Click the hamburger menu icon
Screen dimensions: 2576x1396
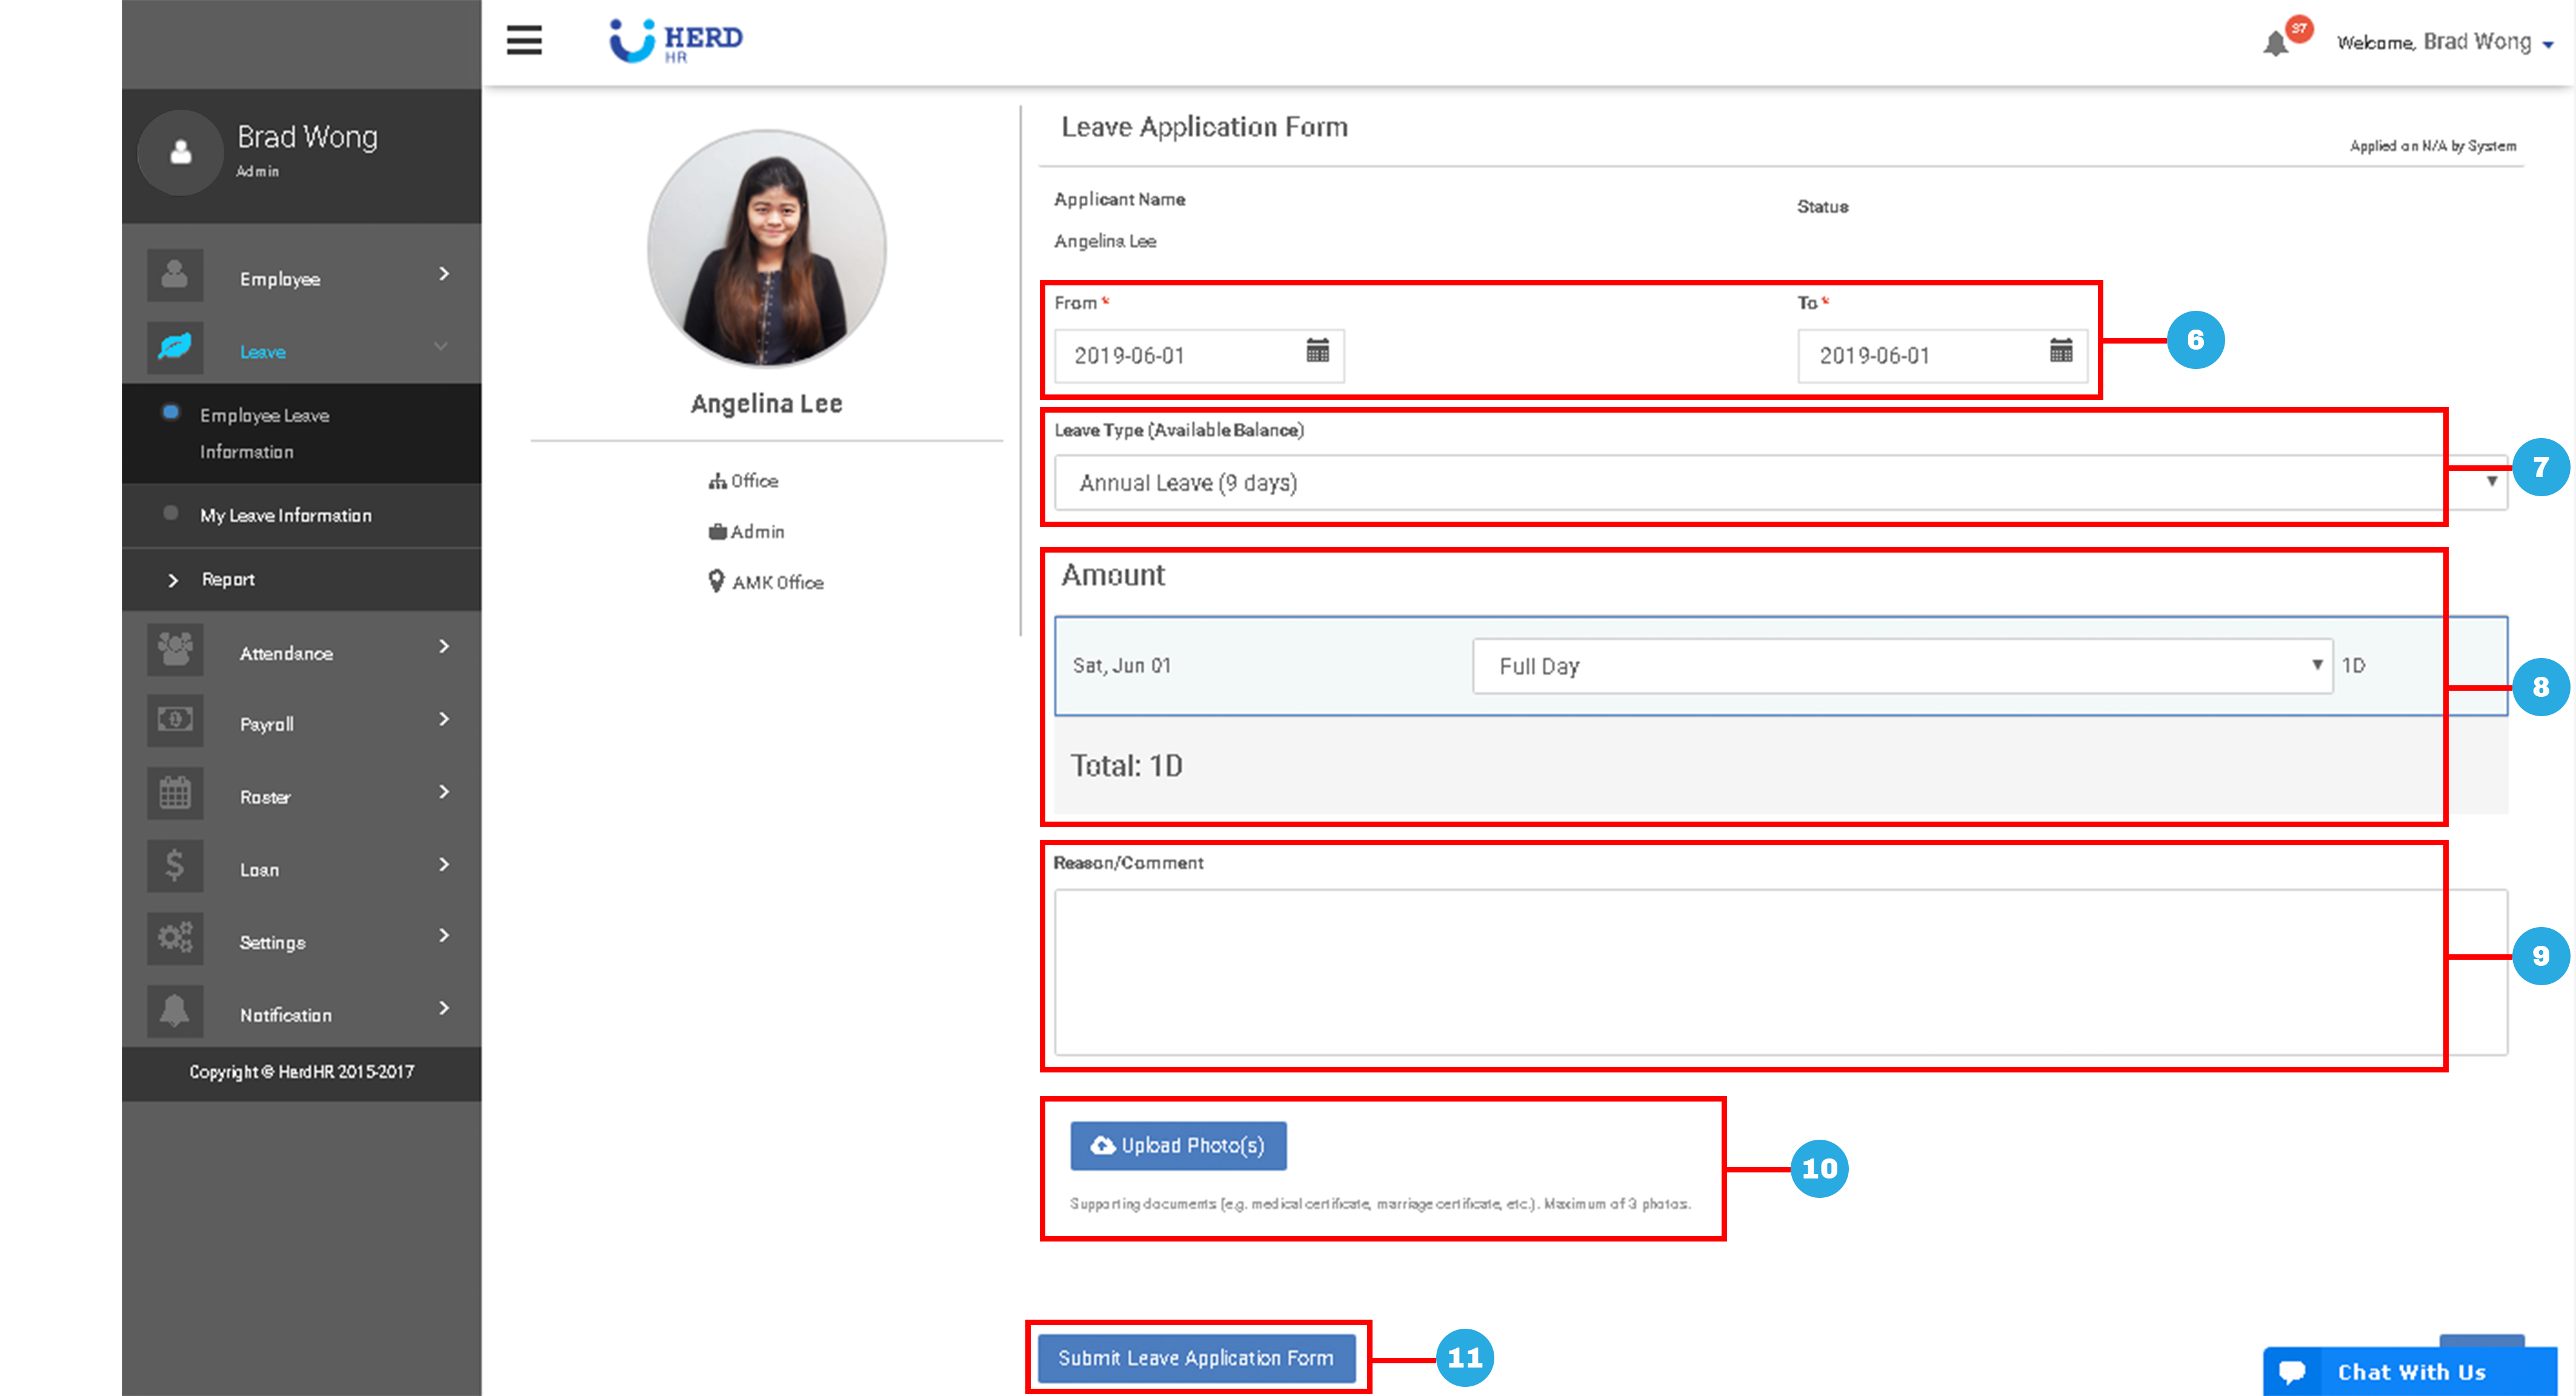pos(524,40)
